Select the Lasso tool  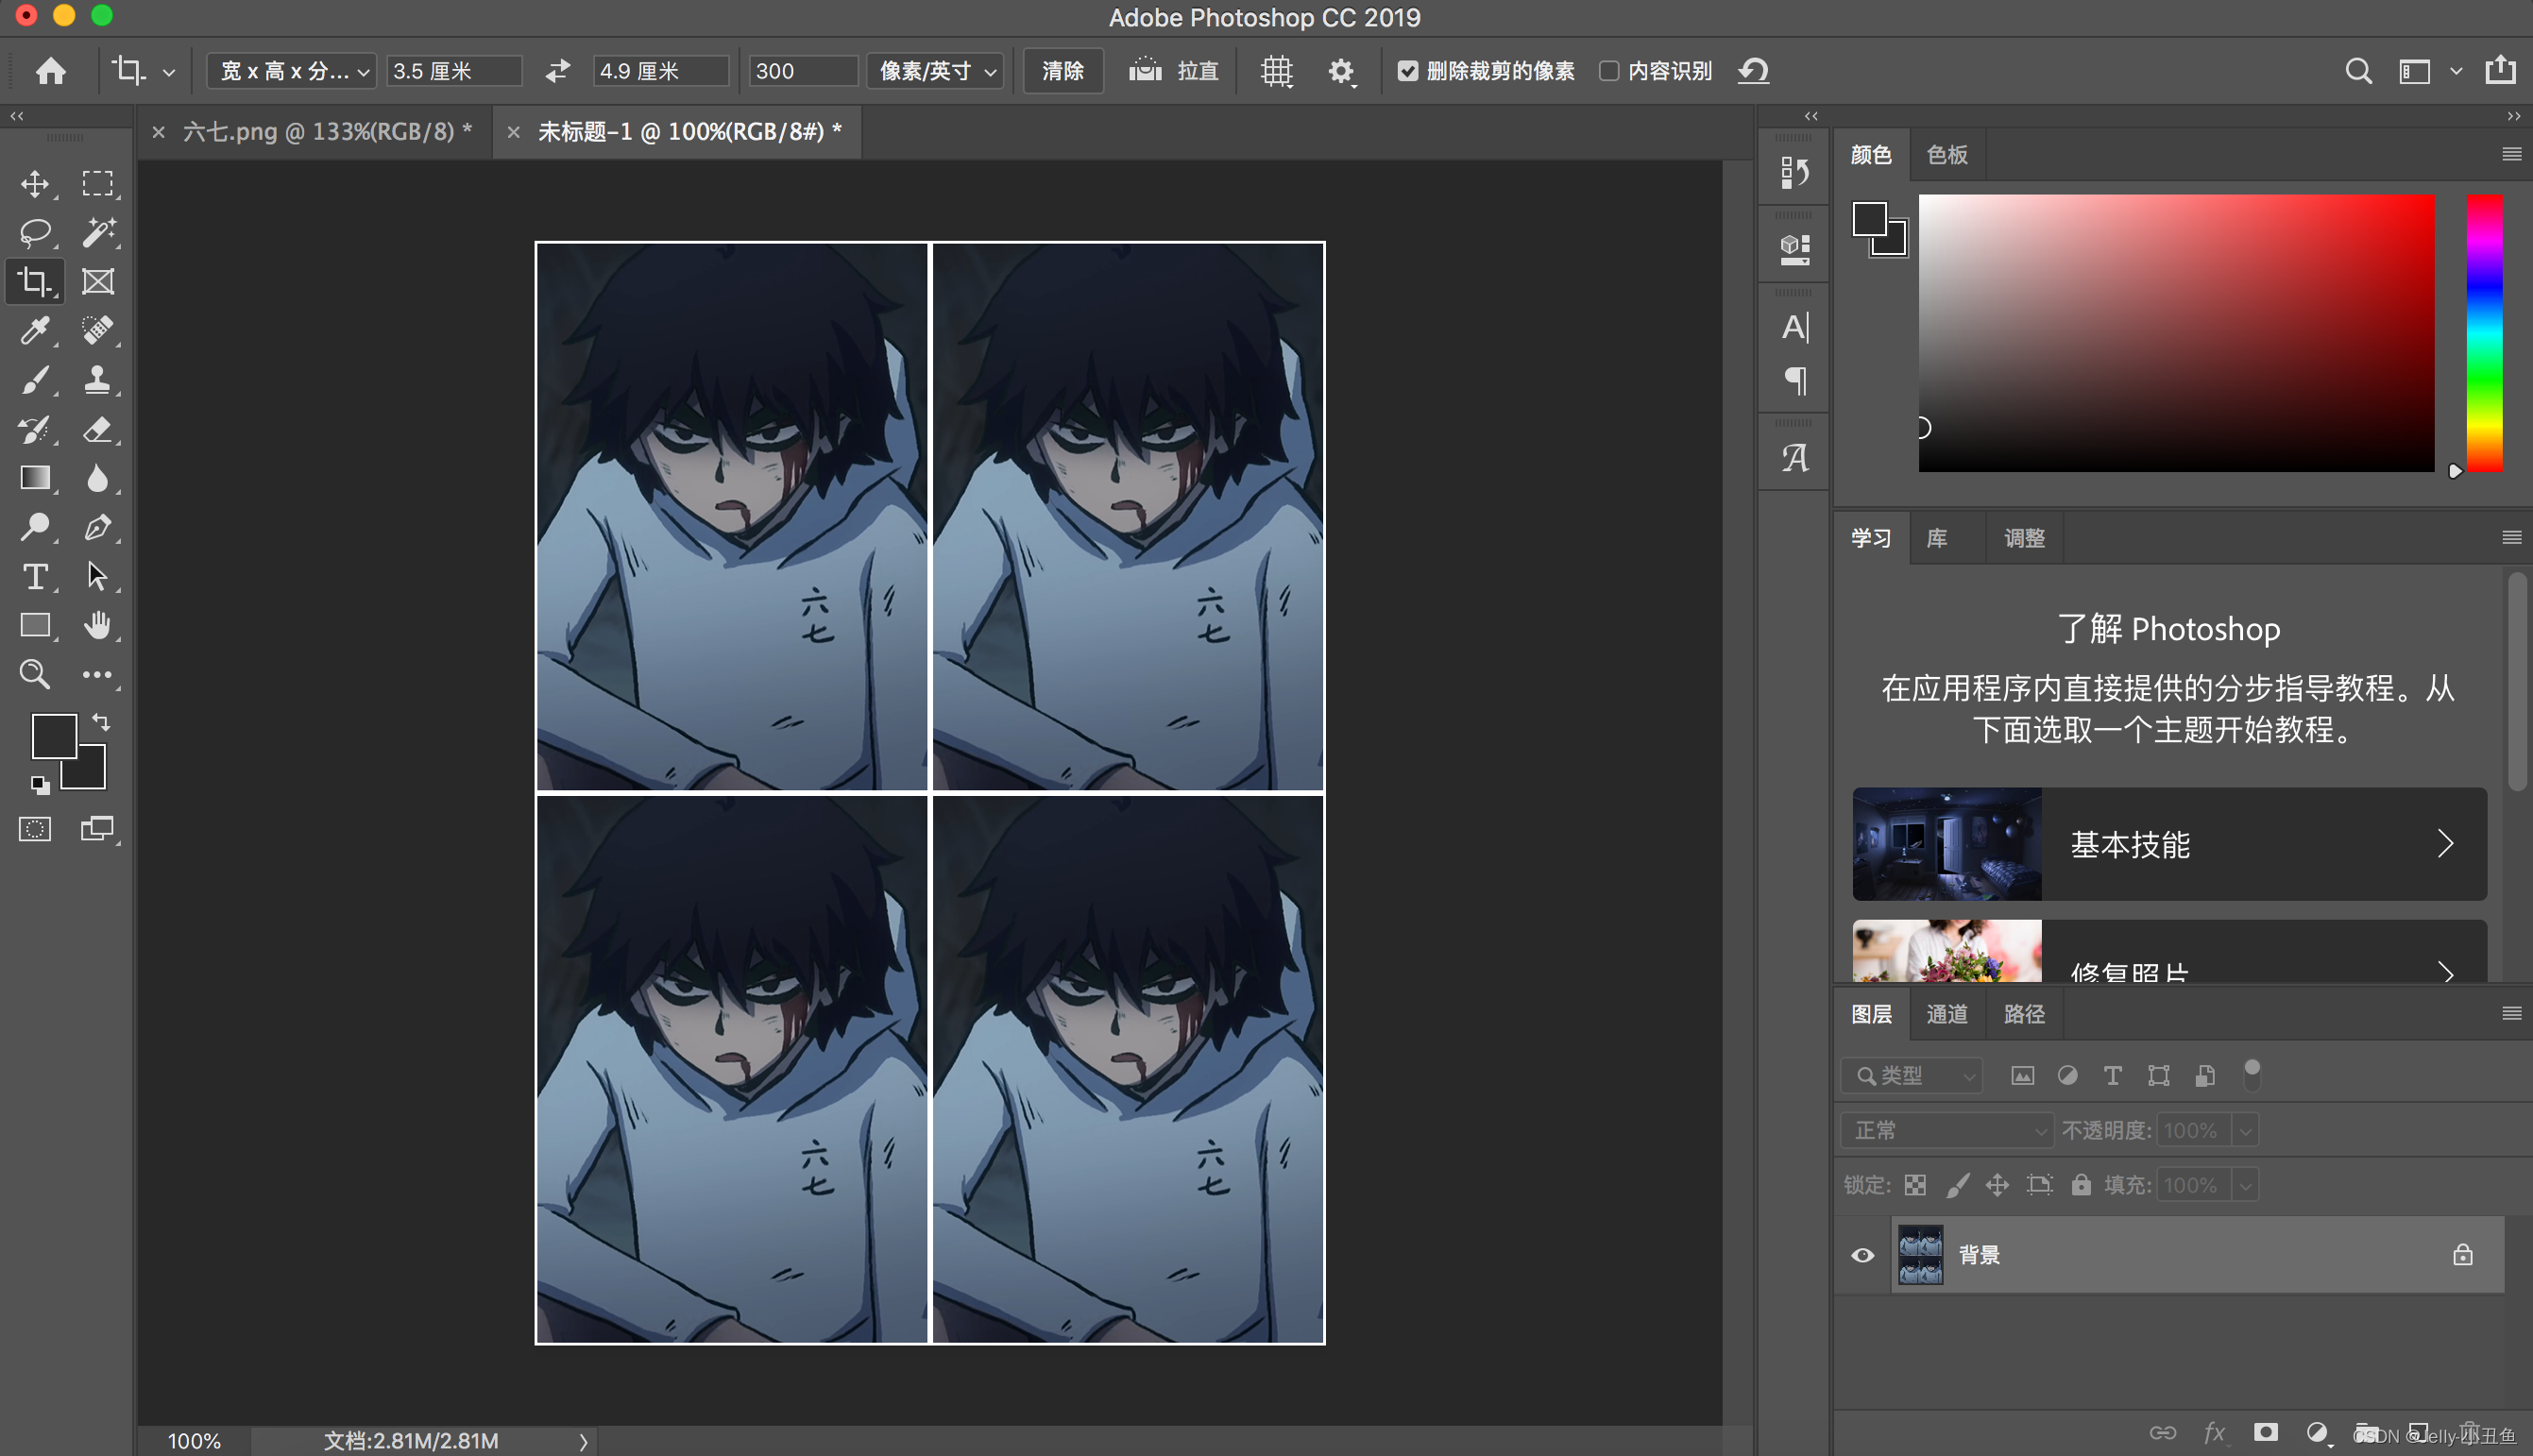(x=35, y=232)
